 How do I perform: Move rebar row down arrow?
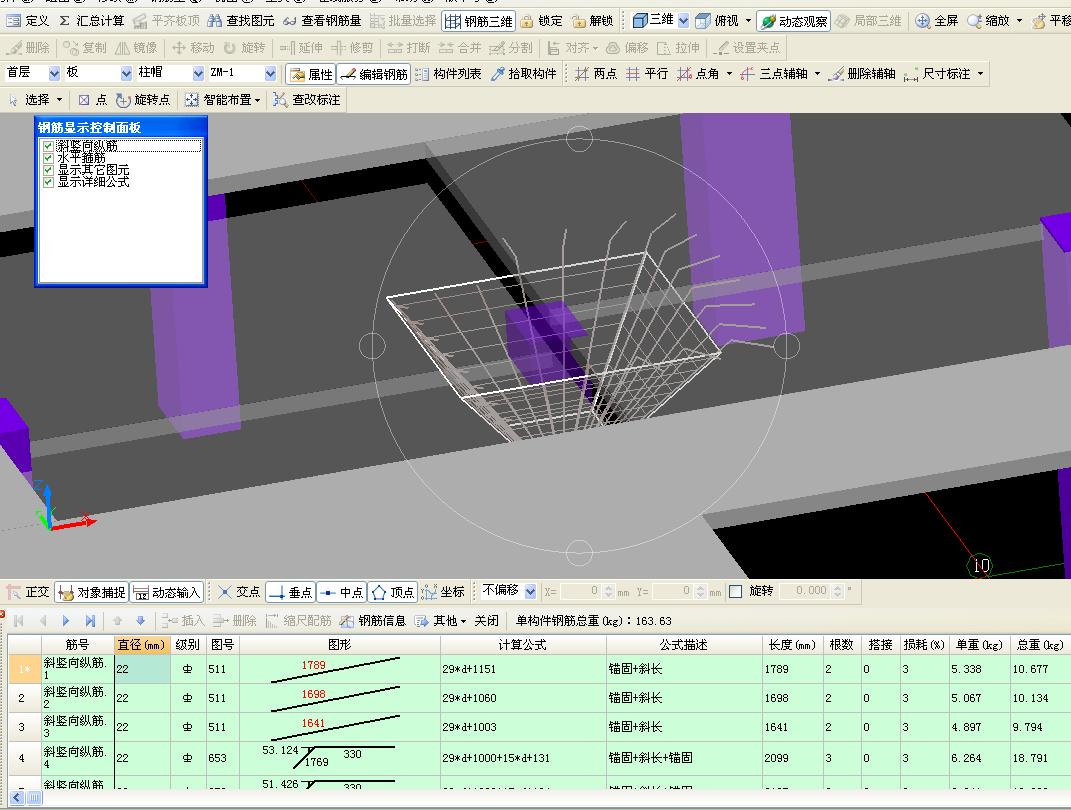pyautogui.click(x=141, y=621)
